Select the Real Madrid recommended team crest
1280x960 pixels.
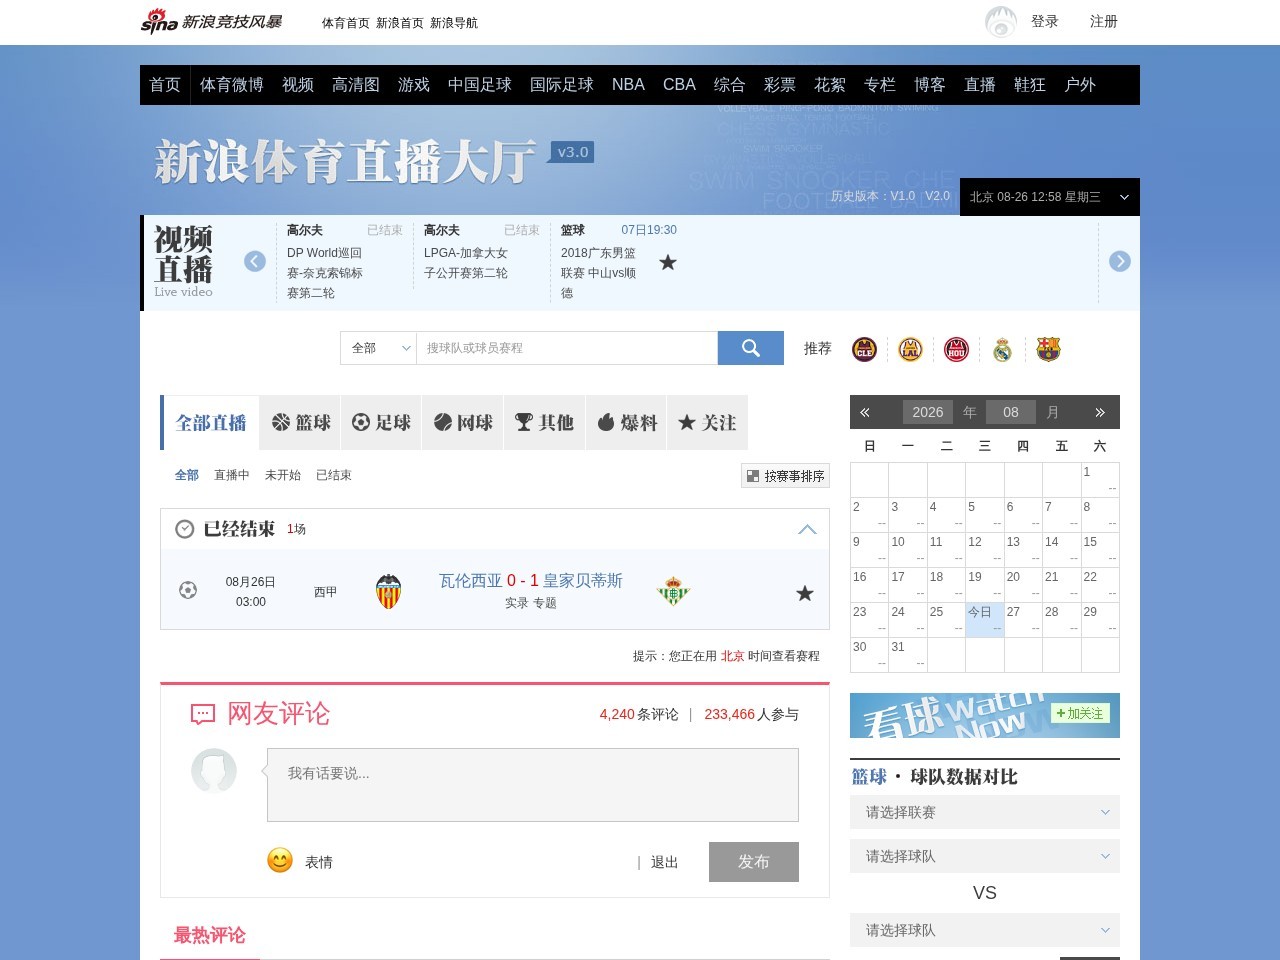pyautogui.click(x=1002, y=349)
